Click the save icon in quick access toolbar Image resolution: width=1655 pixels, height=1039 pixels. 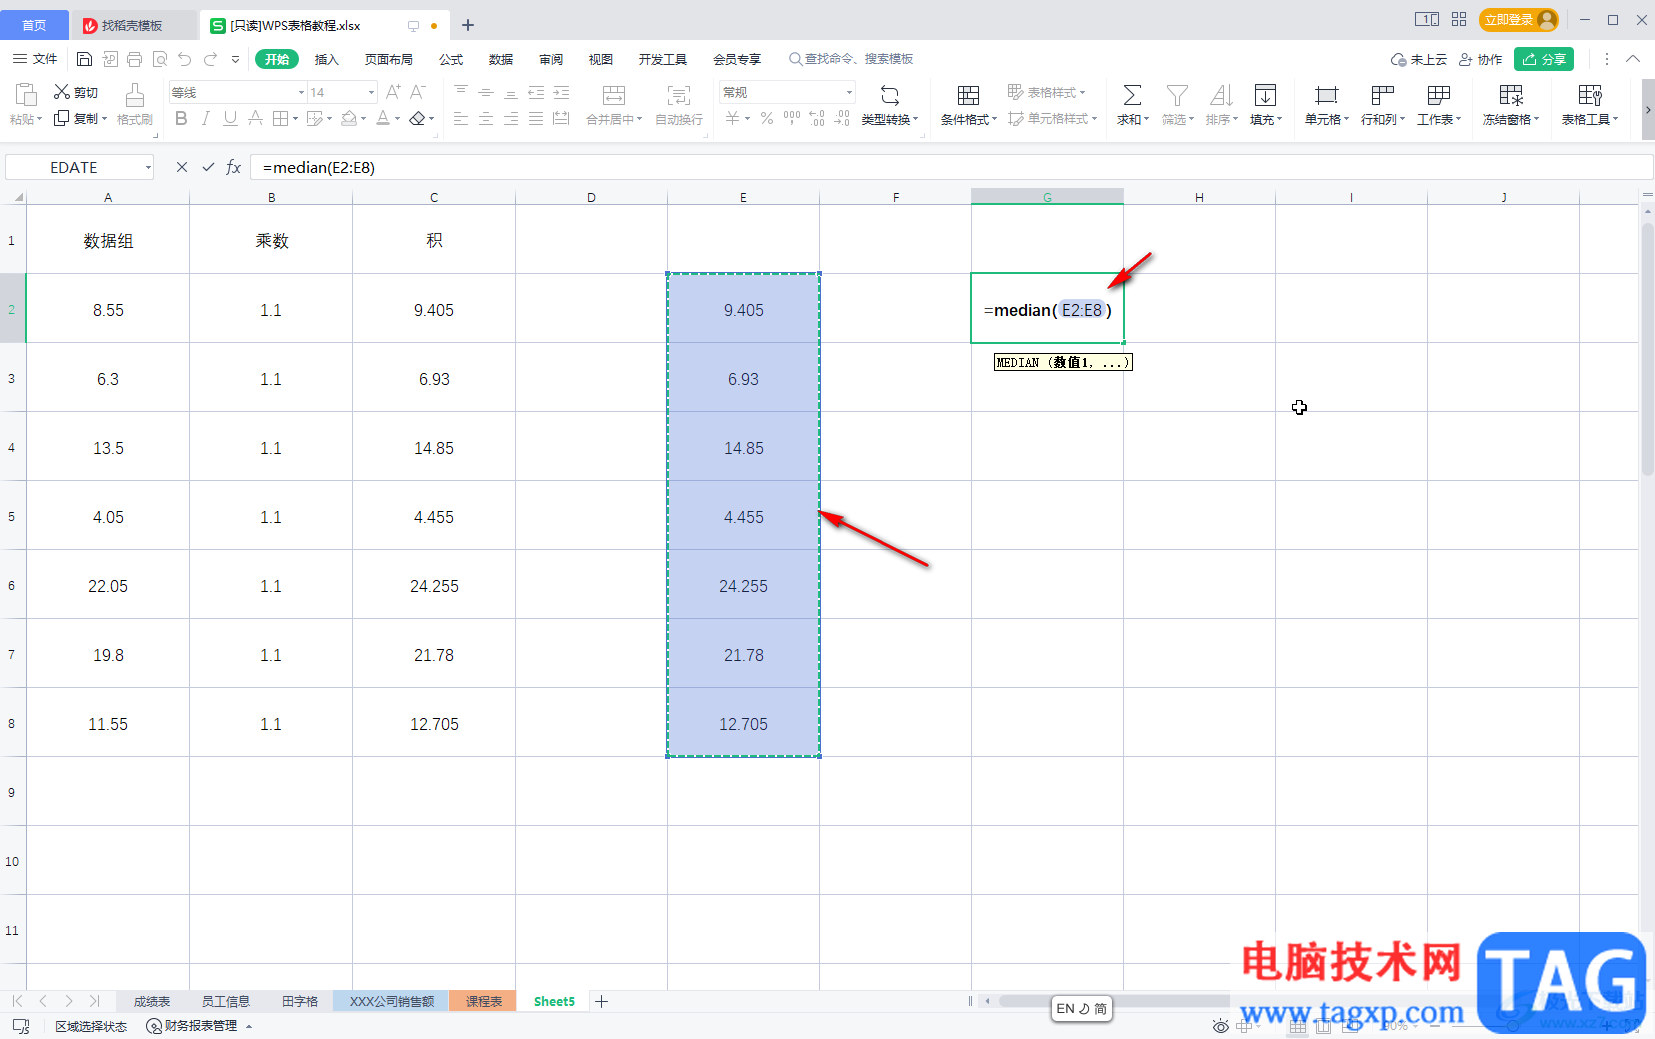point(85,59)
